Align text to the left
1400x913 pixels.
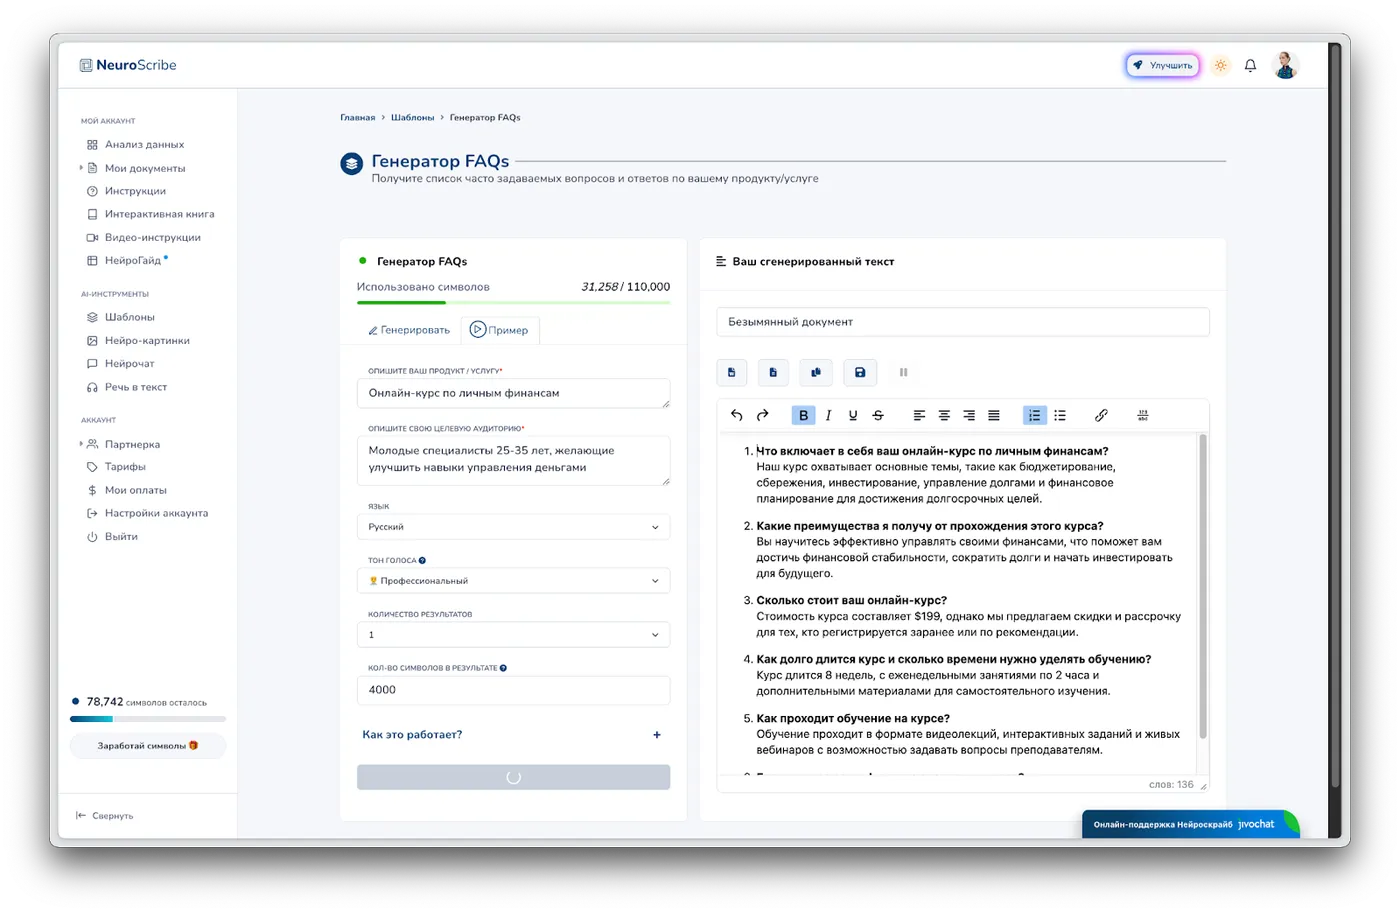coord(919,415)
